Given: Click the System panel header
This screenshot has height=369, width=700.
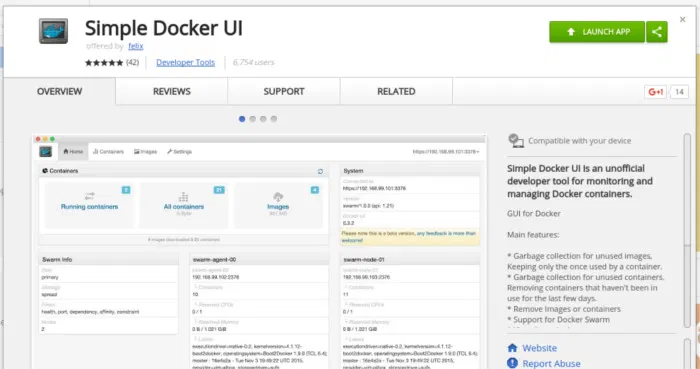Looking at the screenshot, I should click(x=410, y=171).
